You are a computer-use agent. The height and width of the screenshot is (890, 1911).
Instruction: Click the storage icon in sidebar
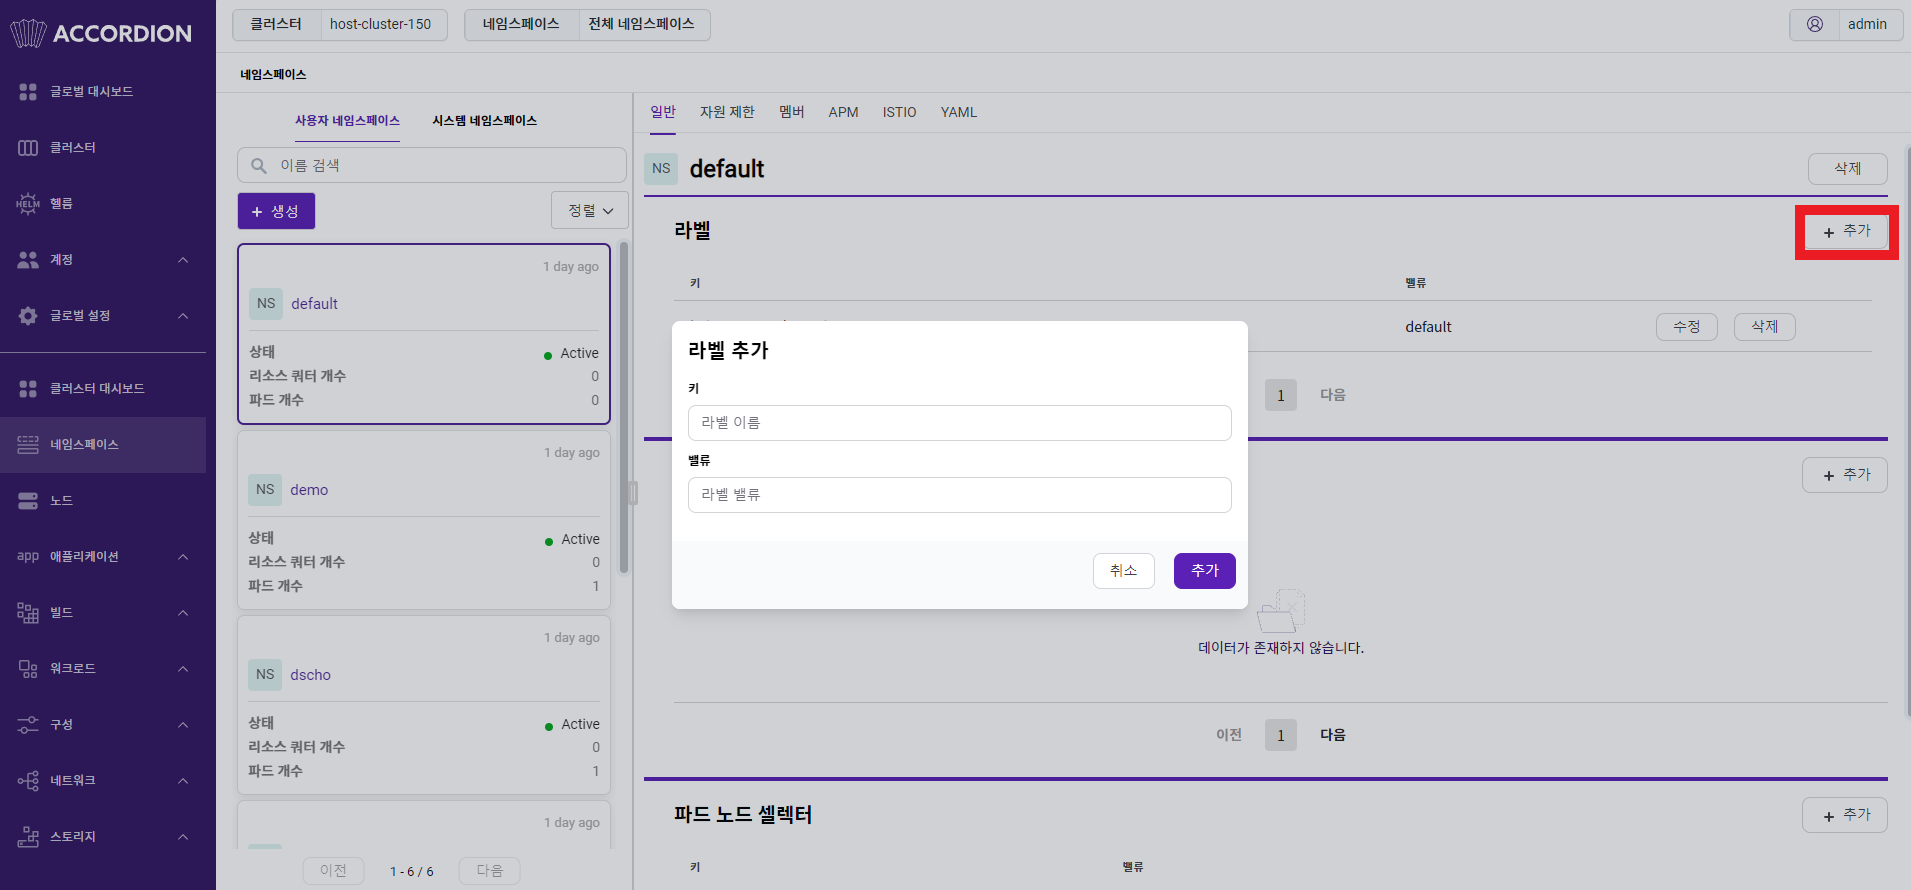[28, 837]
